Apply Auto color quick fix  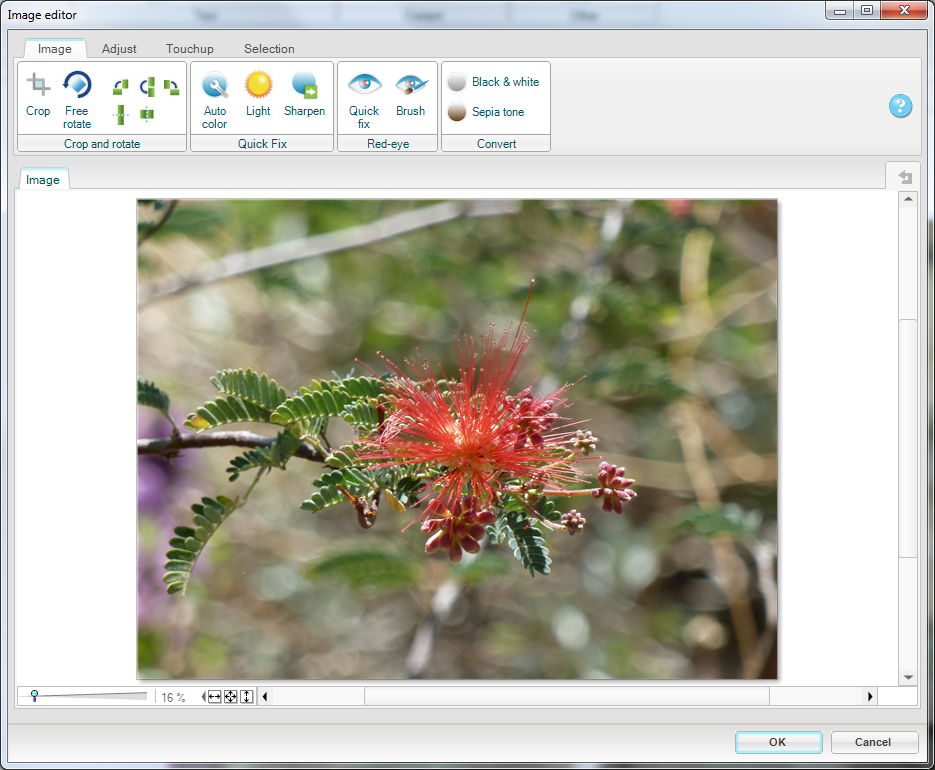pyautogui.click(x=215, y=100)
